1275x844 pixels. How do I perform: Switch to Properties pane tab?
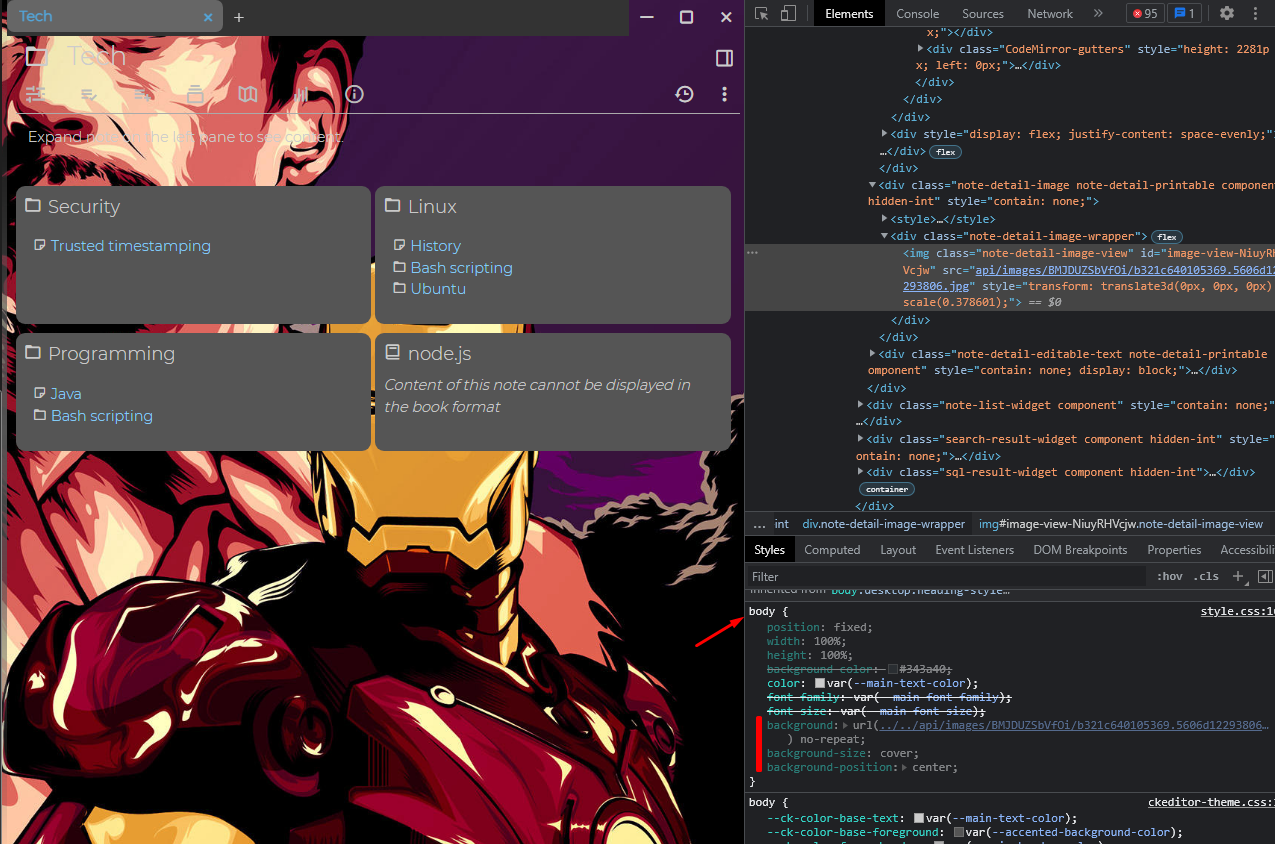(1174, 550)
